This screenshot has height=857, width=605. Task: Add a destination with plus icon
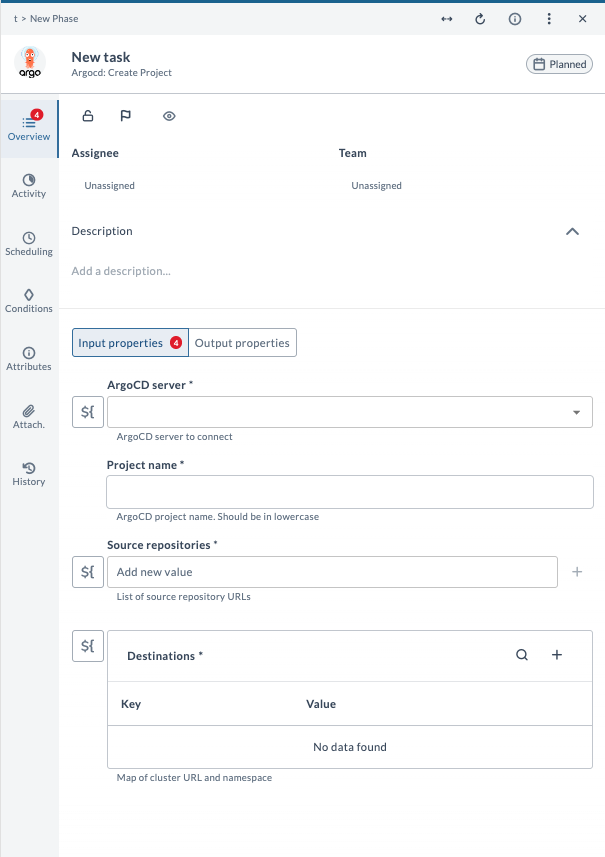click(x=557, y=655)
